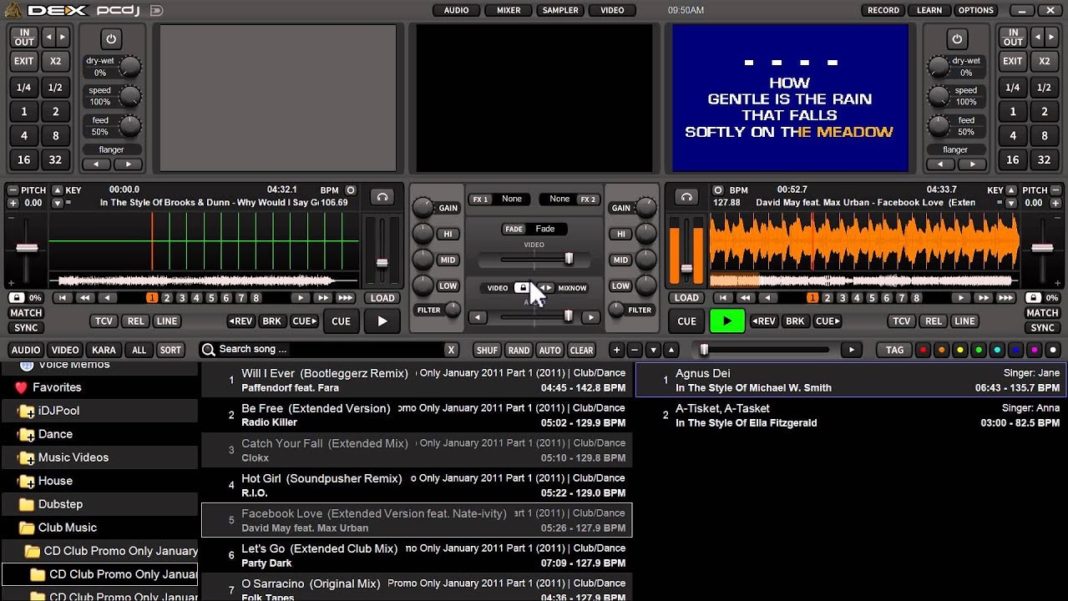This screenshot has width=1068, height=601.
Task: Click the CLEAR button in the browser toolbar
Action: [x=582, y=350]
